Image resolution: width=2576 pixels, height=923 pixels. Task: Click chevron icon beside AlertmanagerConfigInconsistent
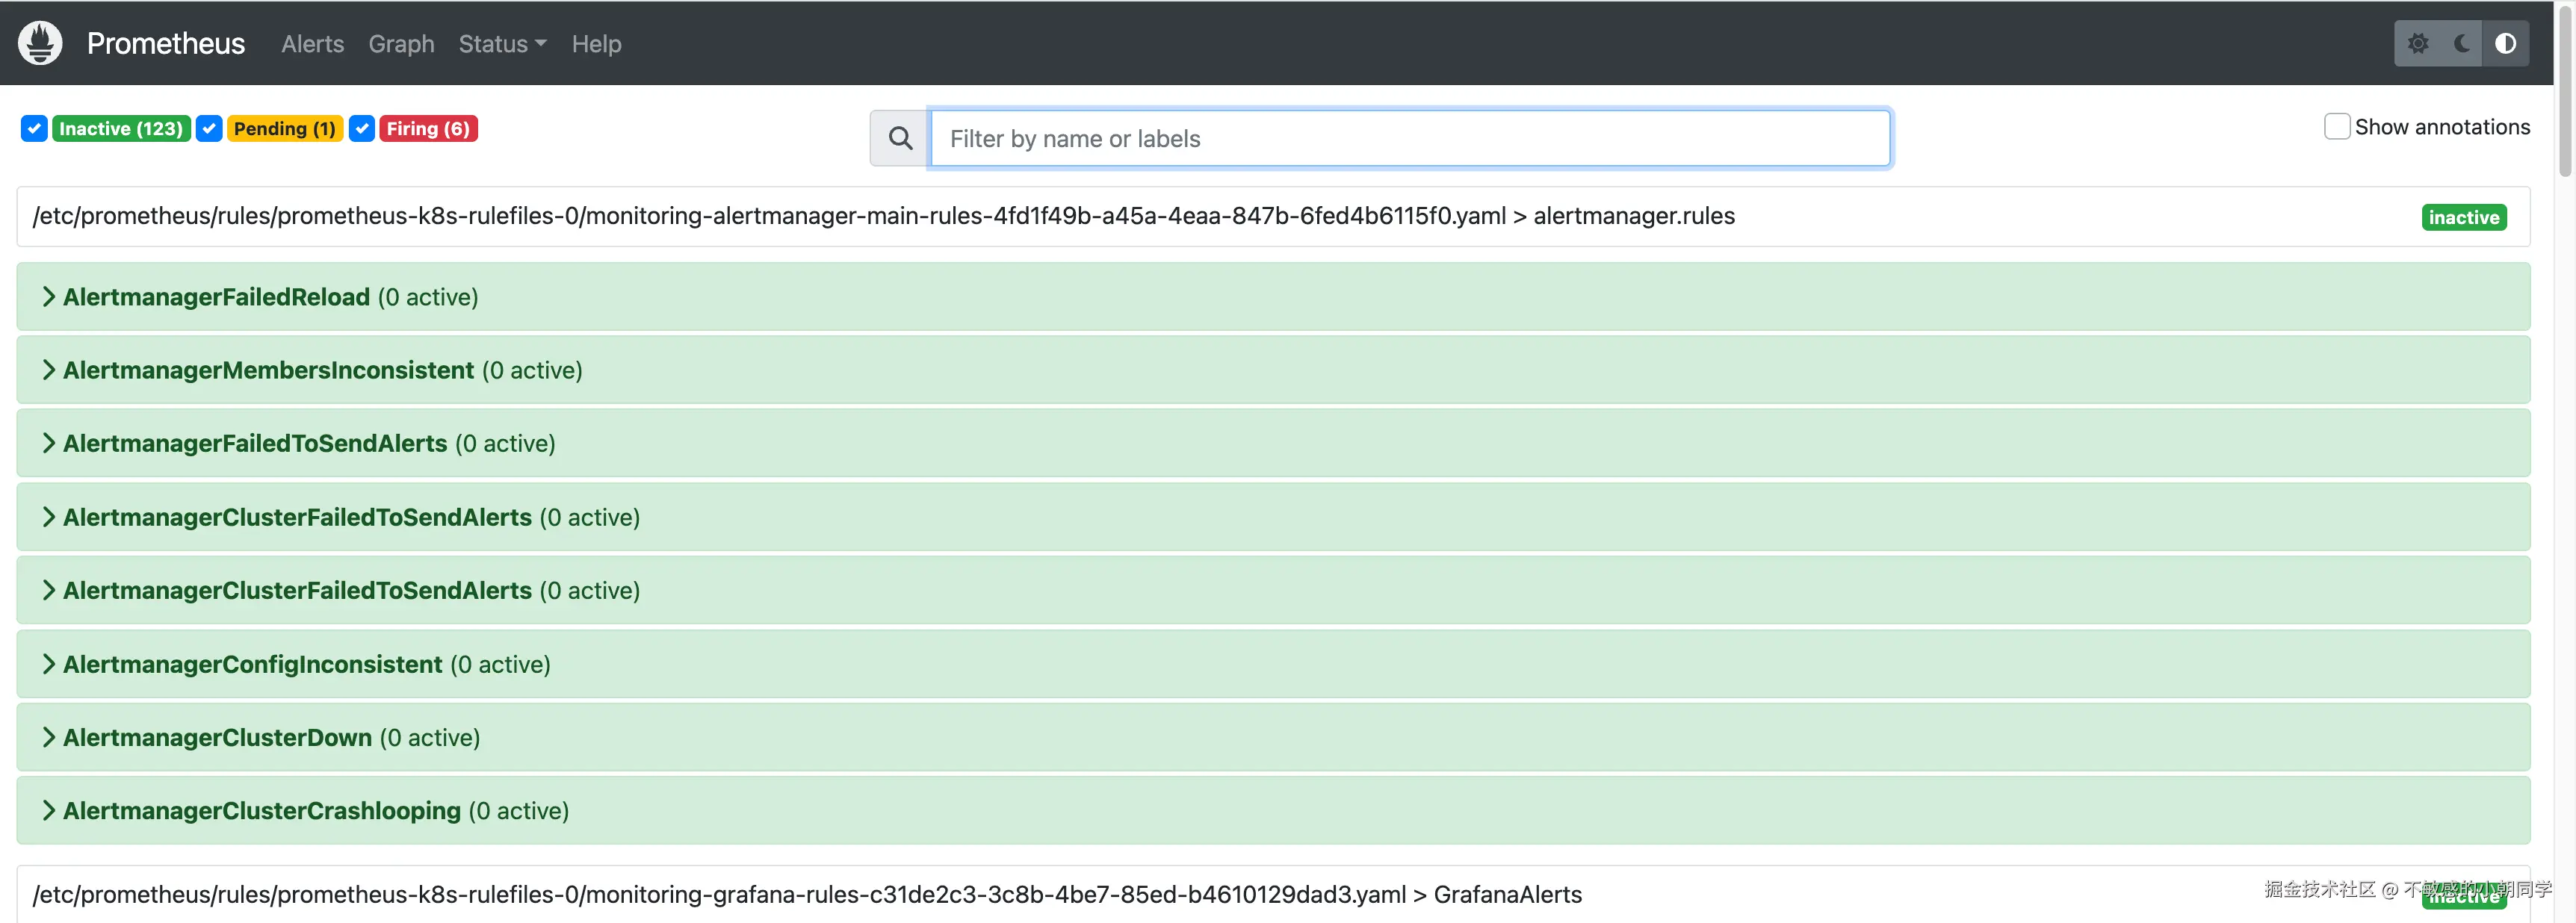point(48,664)
